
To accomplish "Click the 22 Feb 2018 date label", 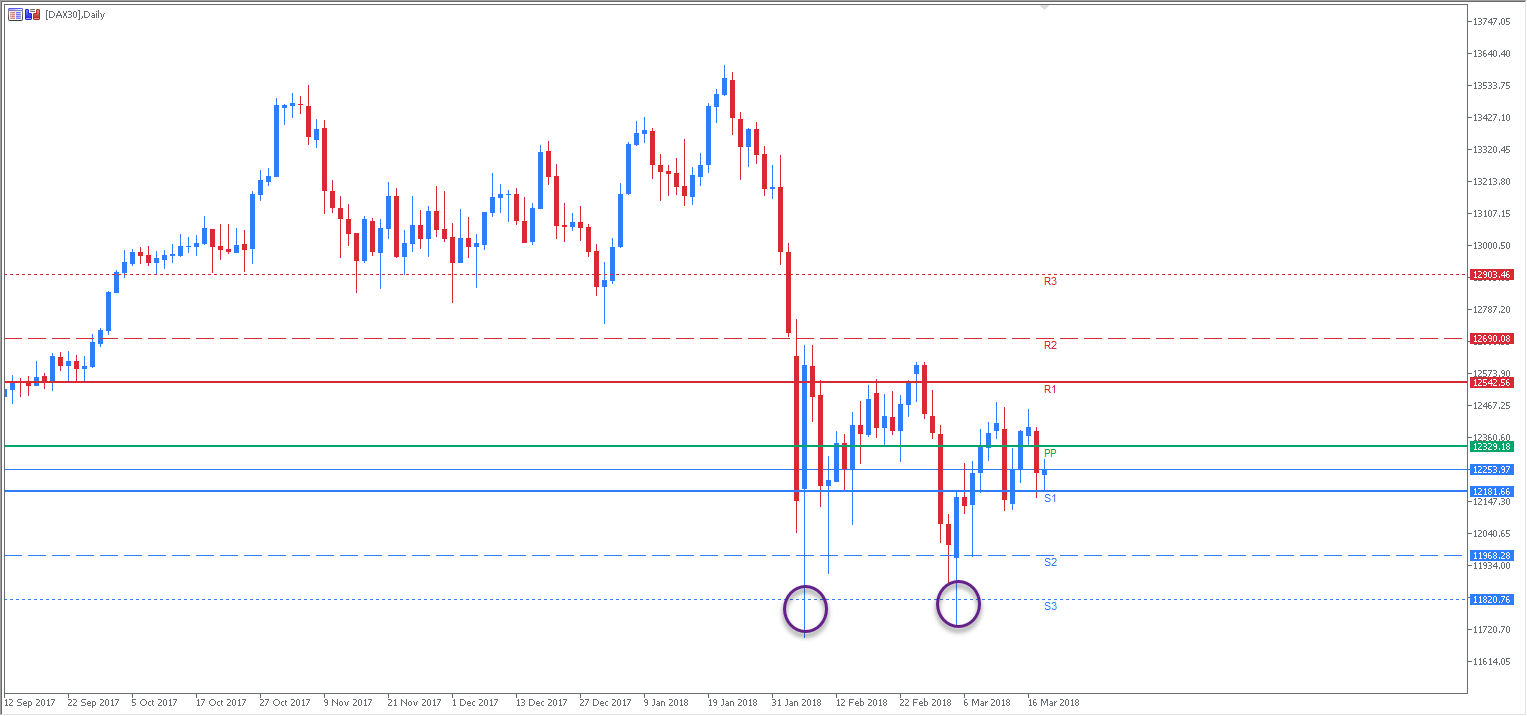I will point(925,703).
